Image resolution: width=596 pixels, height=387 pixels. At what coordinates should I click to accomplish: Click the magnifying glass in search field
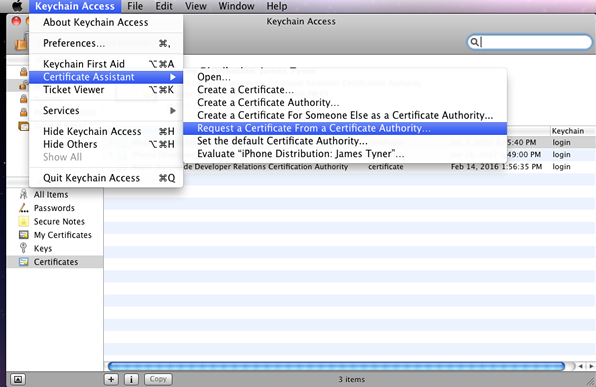click(474, 42)
